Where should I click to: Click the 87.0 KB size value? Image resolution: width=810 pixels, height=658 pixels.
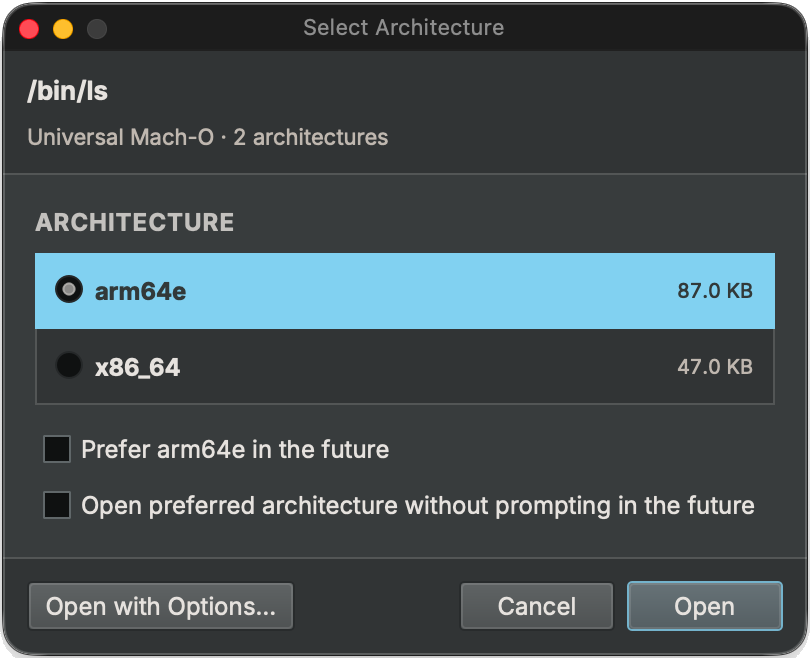pos(714,292)
